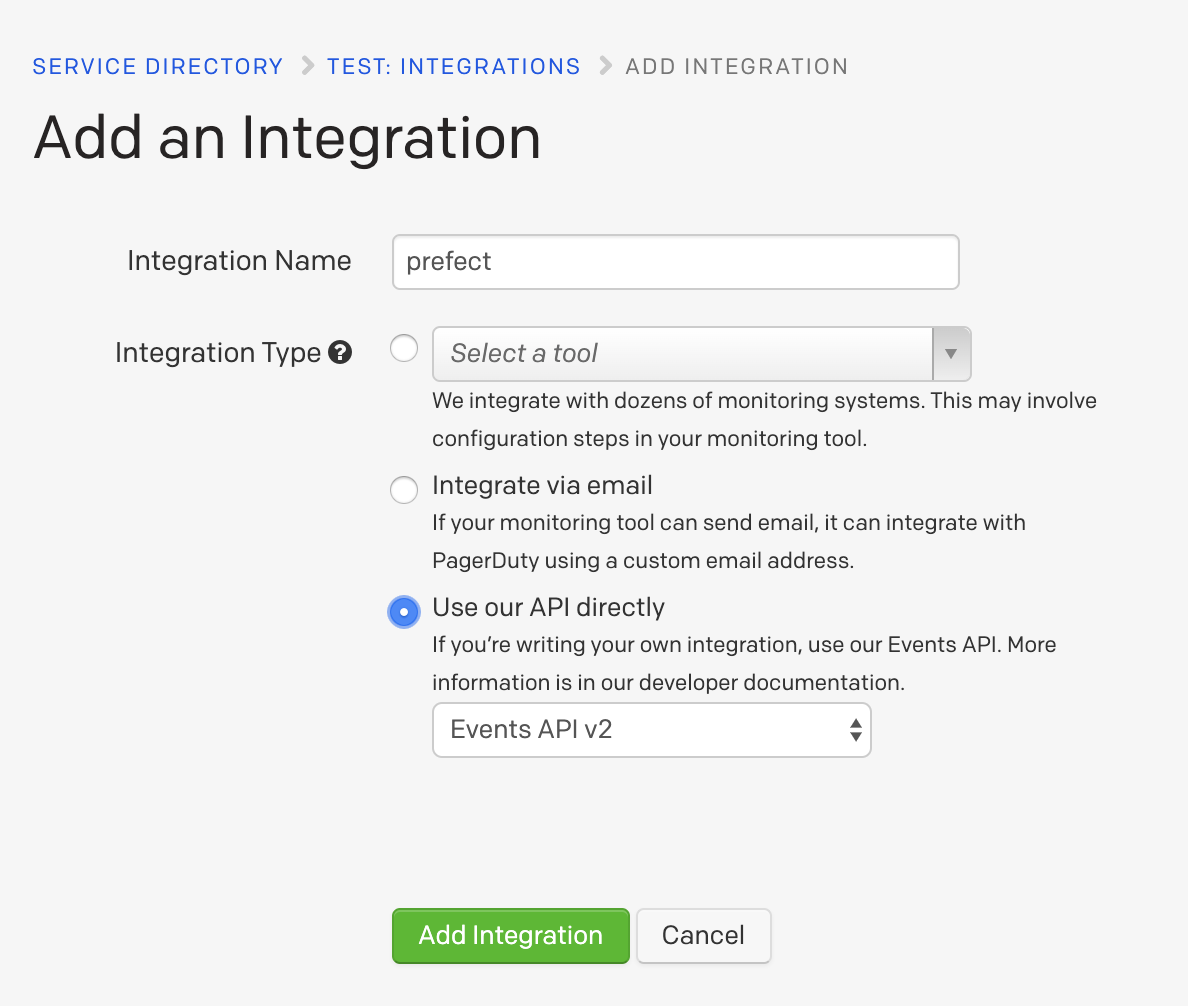Click the ADD INTEGRATION breadcrumb item
The width and height of the screenshot is (1188, 1006).
pos(736,67)
